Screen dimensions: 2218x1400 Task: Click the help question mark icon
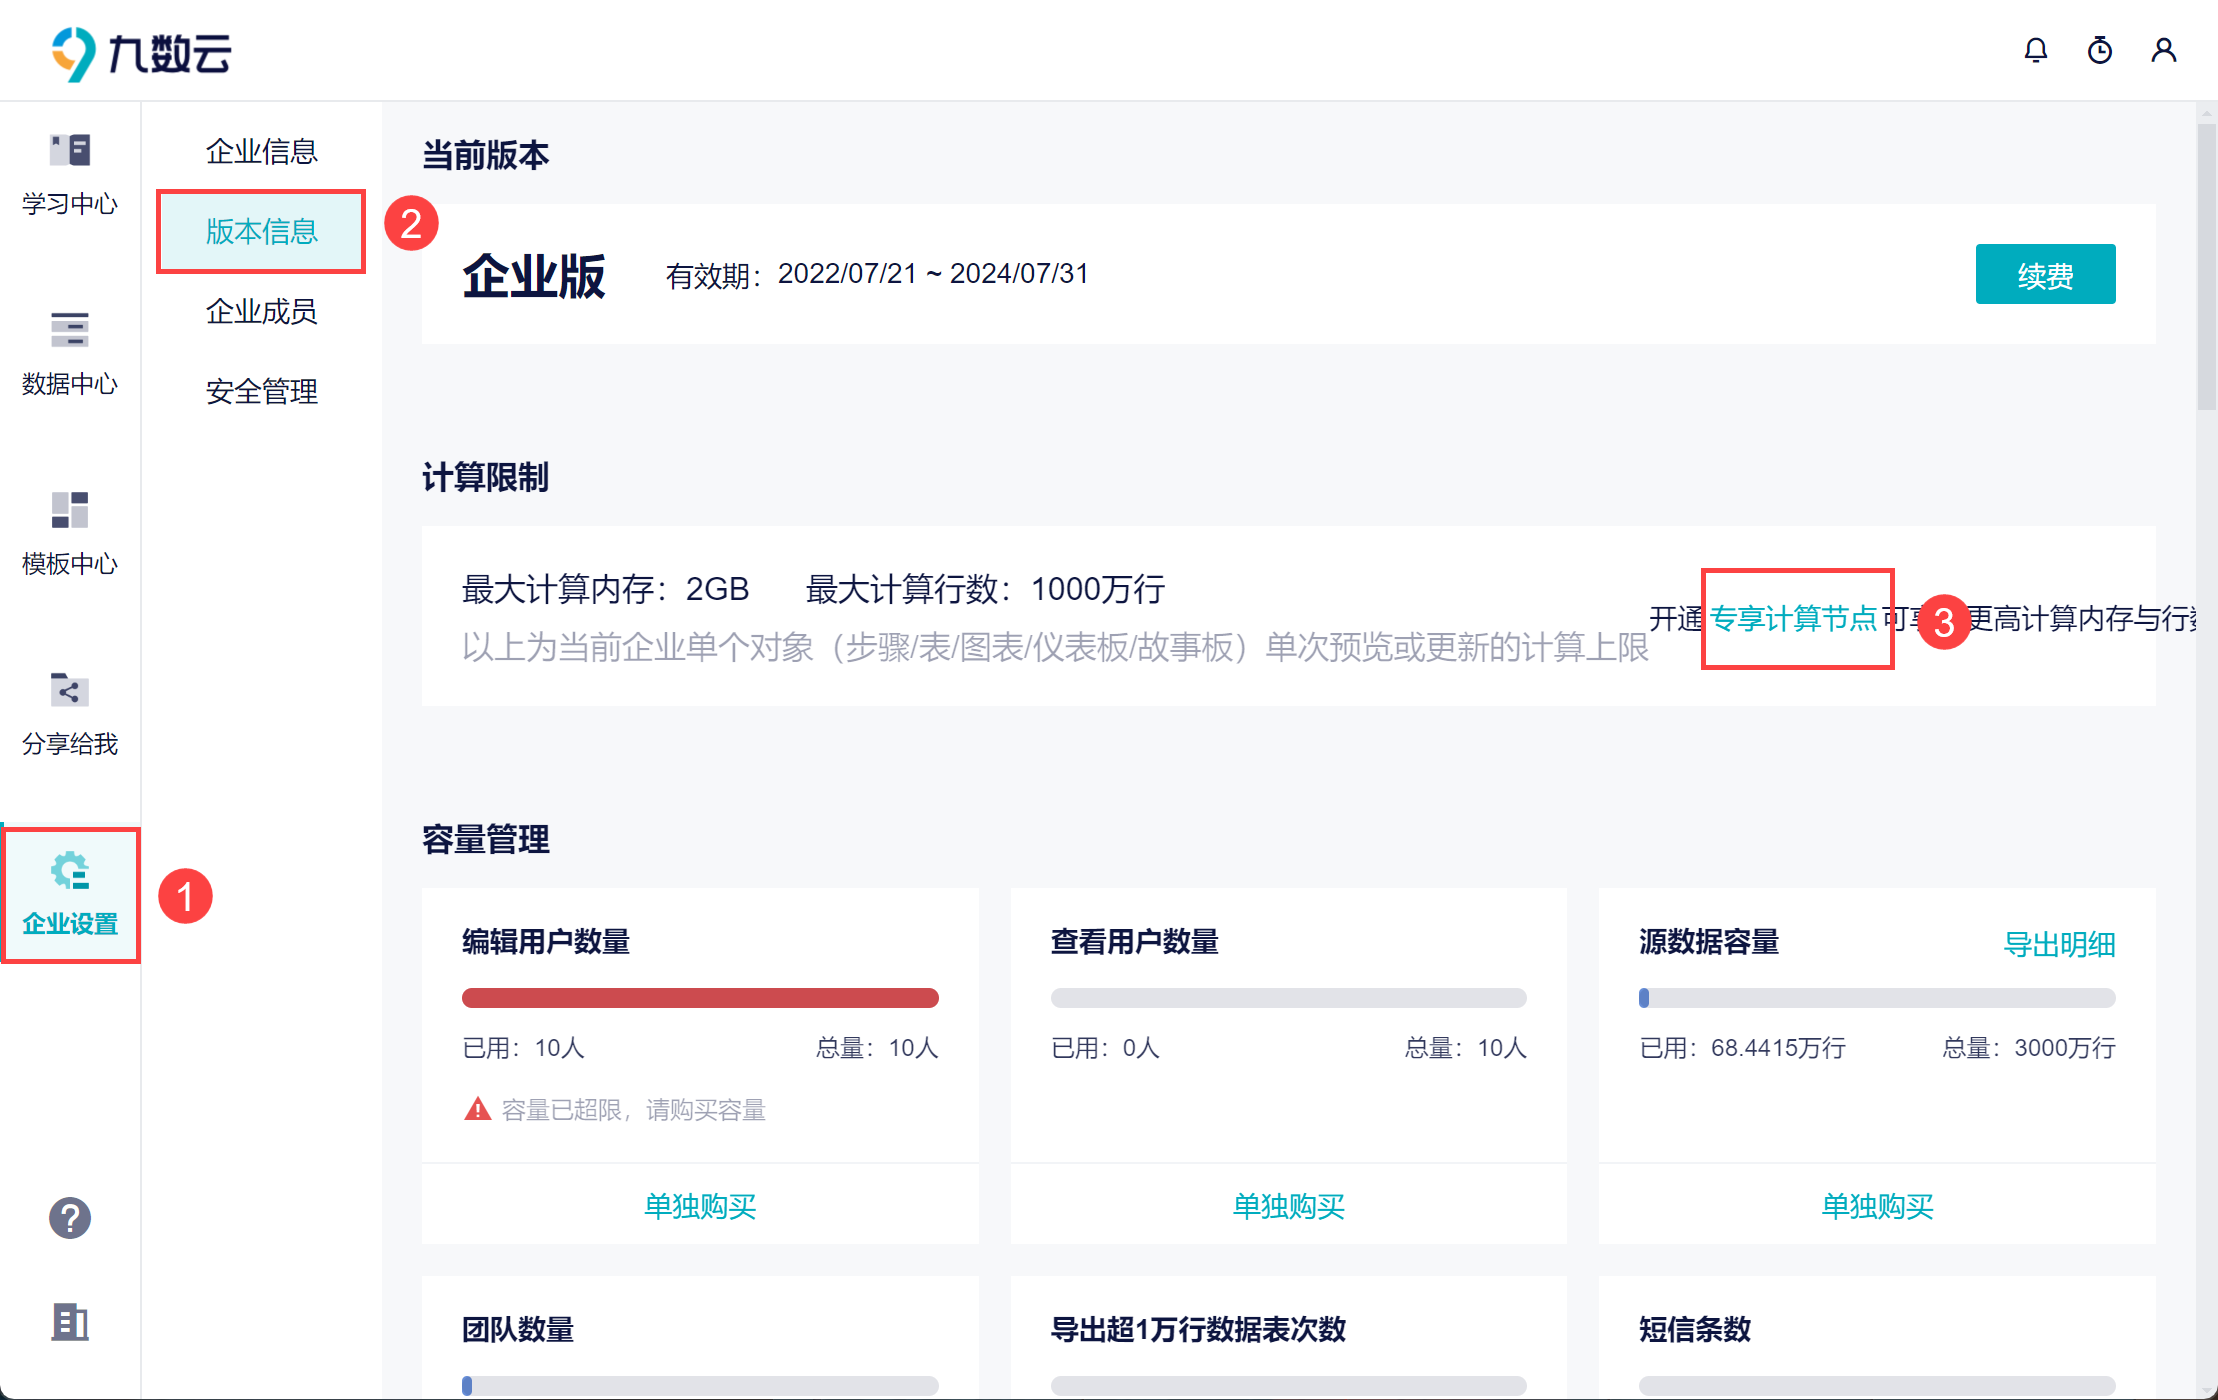[x=70, y=1218]
